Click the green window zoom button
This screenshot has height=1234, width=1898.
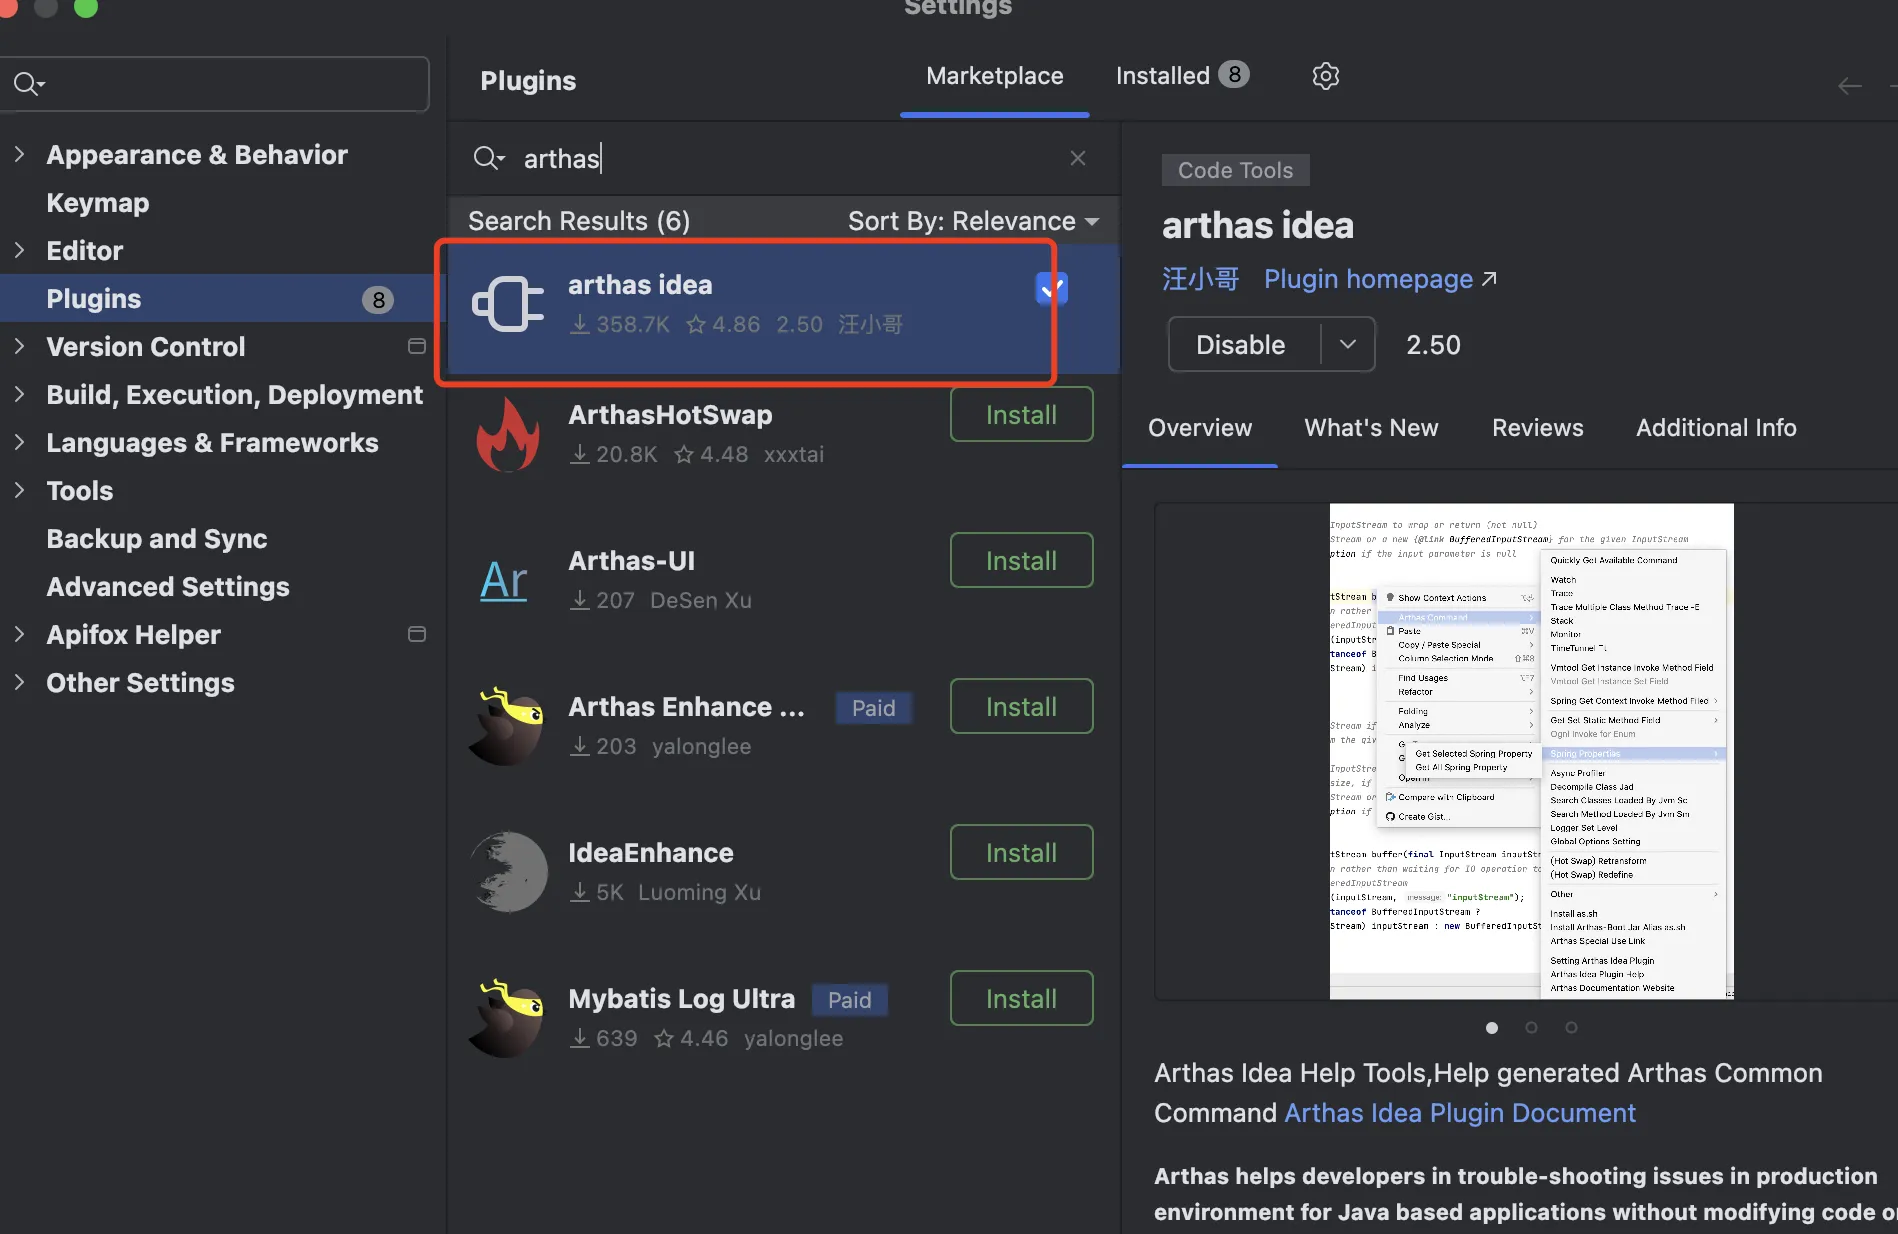tap(86, 6)
